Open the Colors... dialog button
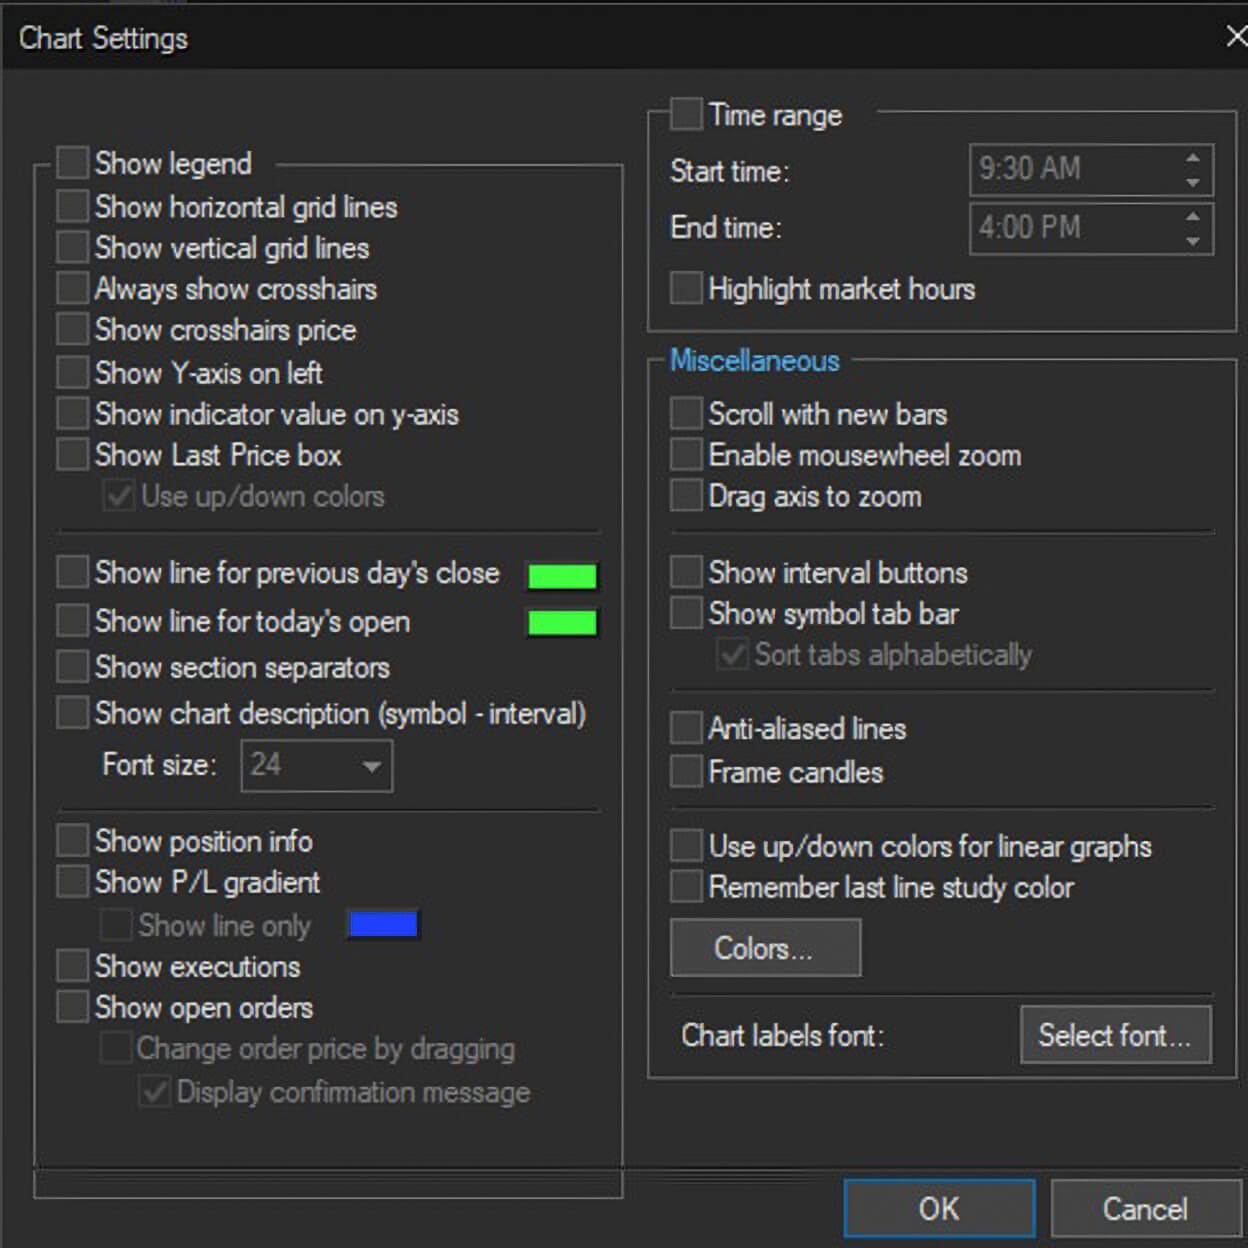 coord(765,948)
